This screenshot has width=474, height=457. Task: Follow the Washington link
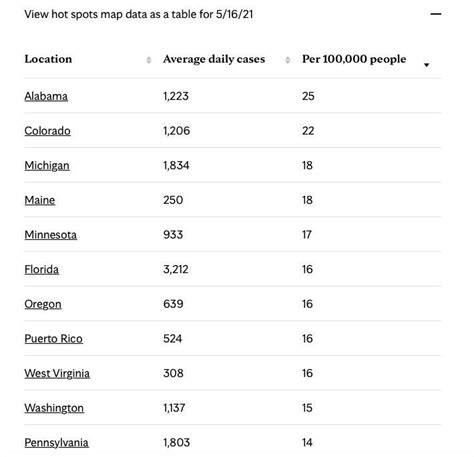point(54,408)
